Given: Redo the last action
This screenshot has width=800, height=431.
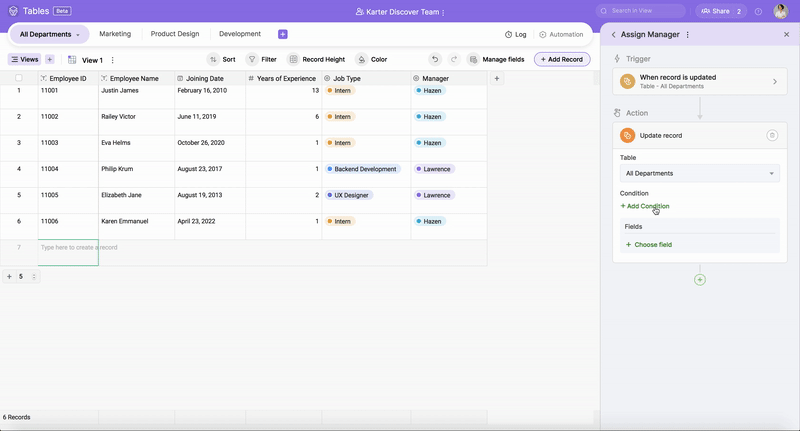Looking at the screenshot, I should coord(454,60).
